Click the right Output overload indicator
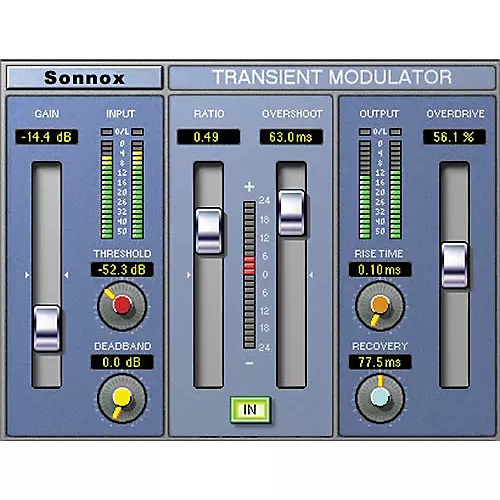 coord(396,132)
